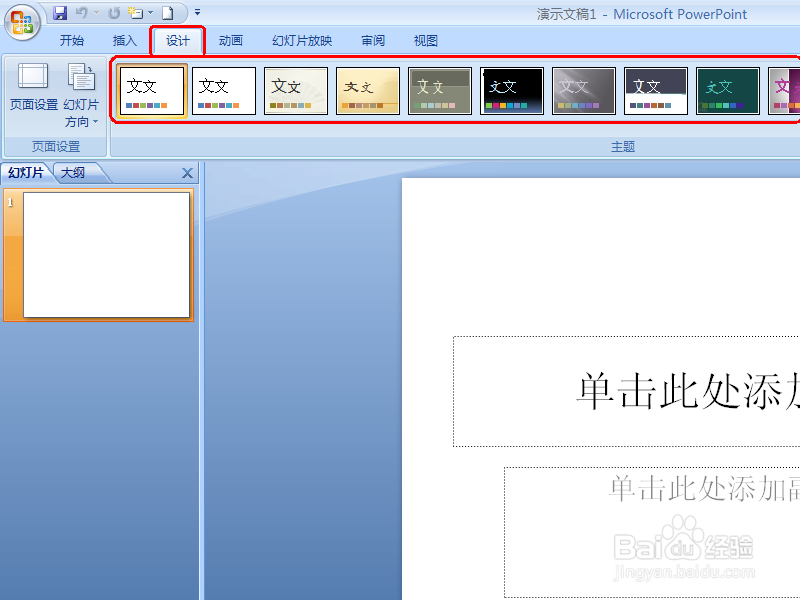This screenshot has height=600, width=800.
Task: Open the 页面设置 page setup dialog
Action: 33,90
